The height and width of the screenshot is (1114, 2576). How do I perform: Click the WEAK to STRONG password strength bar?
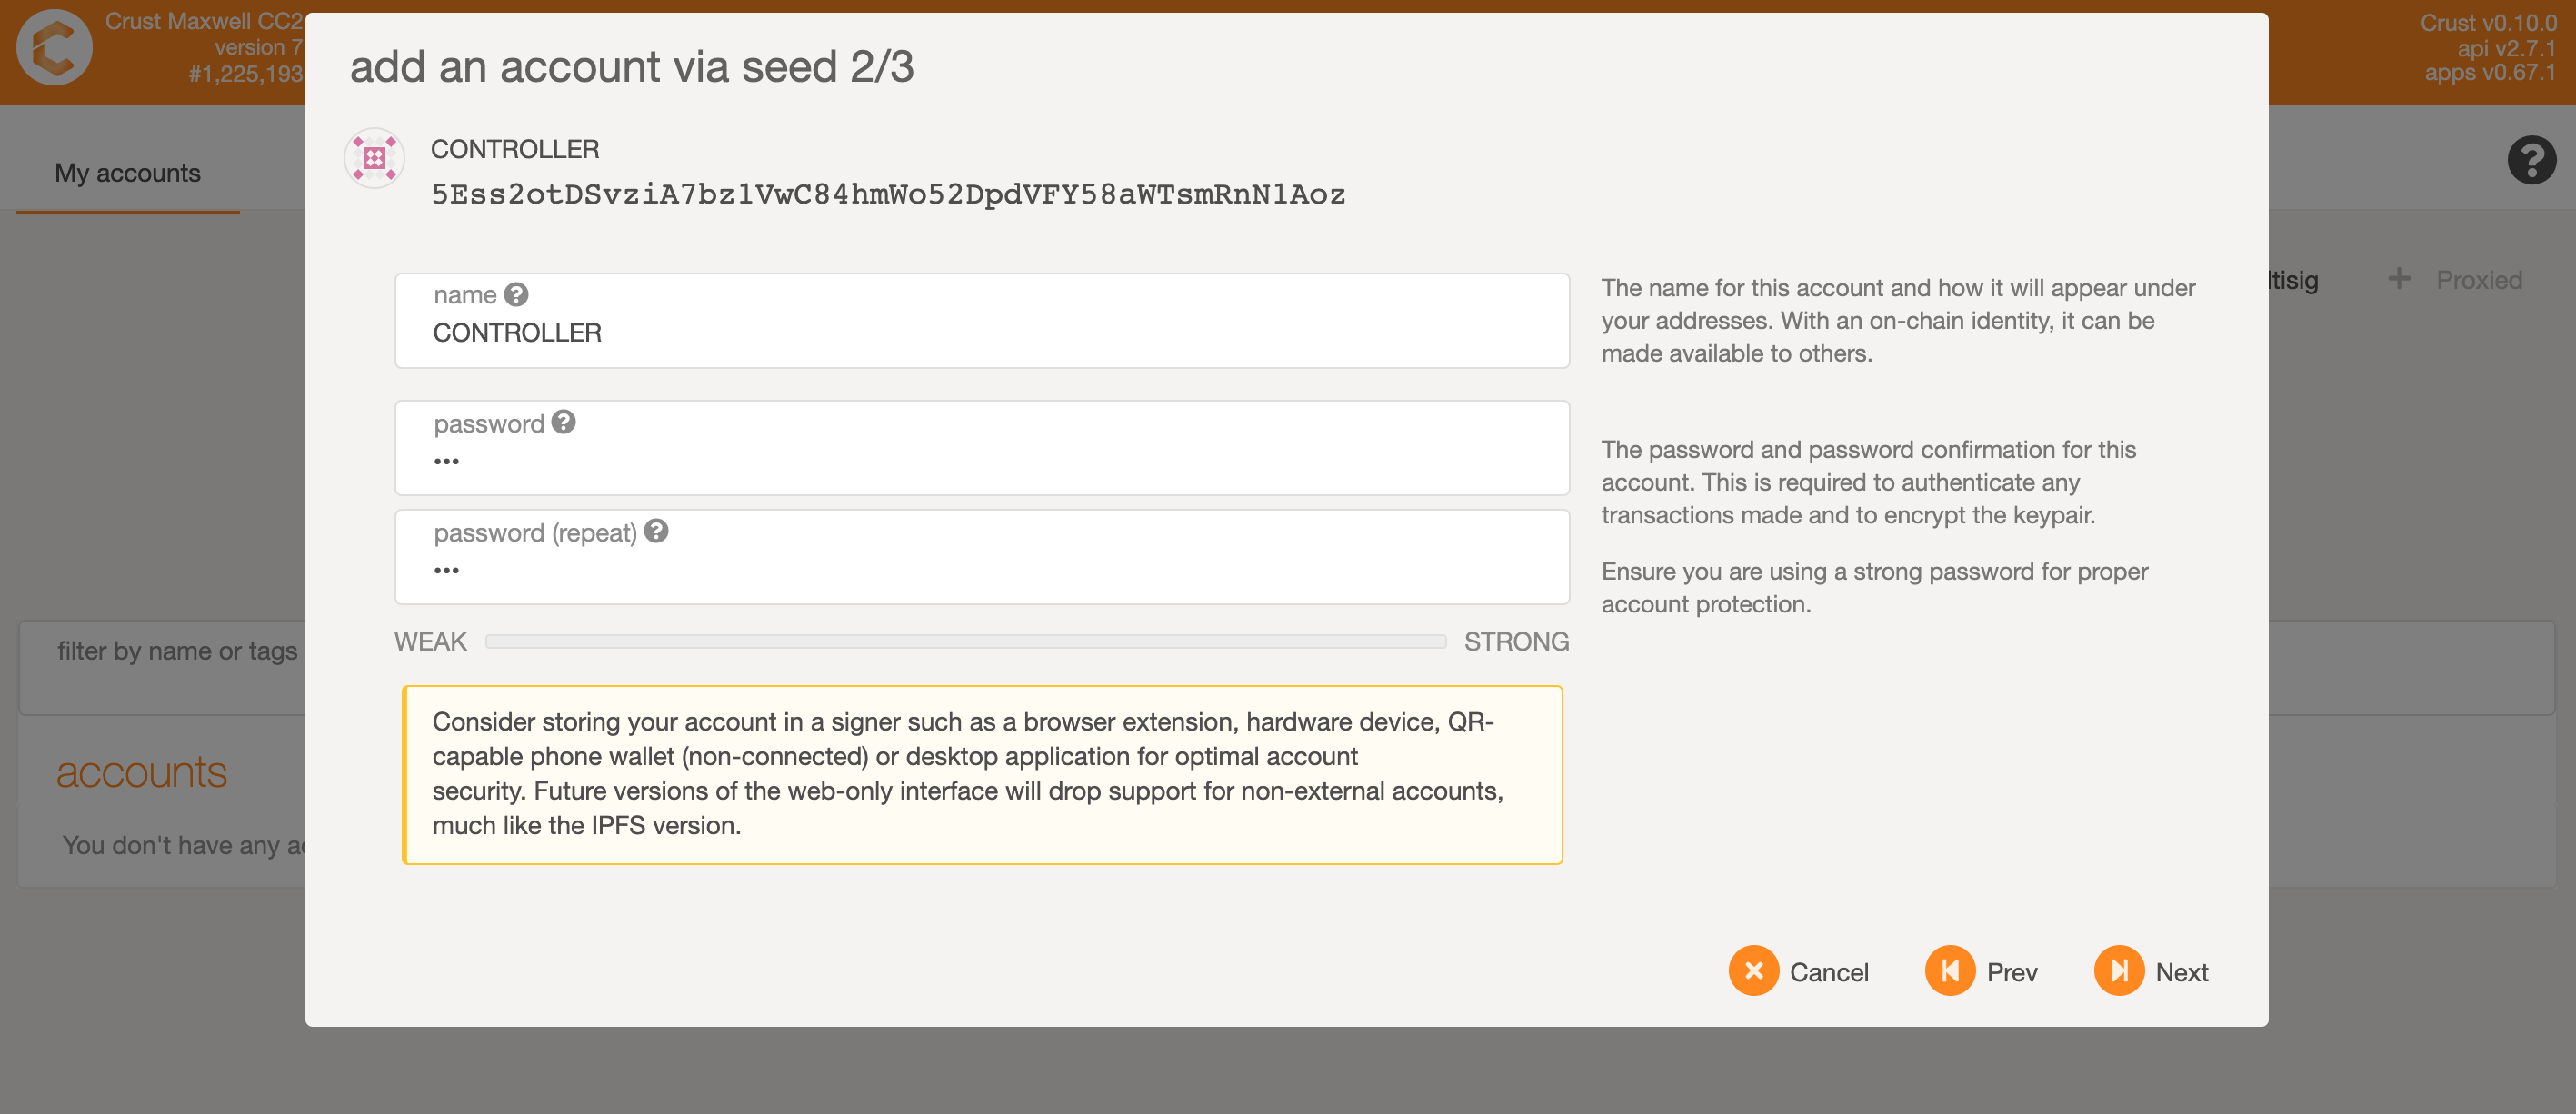965,642
